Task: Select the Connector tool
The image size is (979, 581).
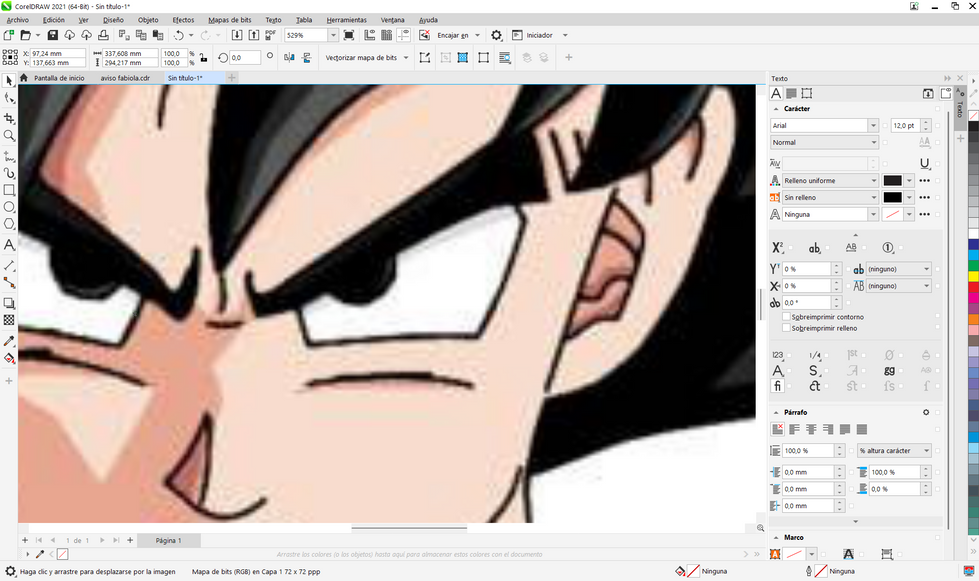Action: [x=9, y=283]
